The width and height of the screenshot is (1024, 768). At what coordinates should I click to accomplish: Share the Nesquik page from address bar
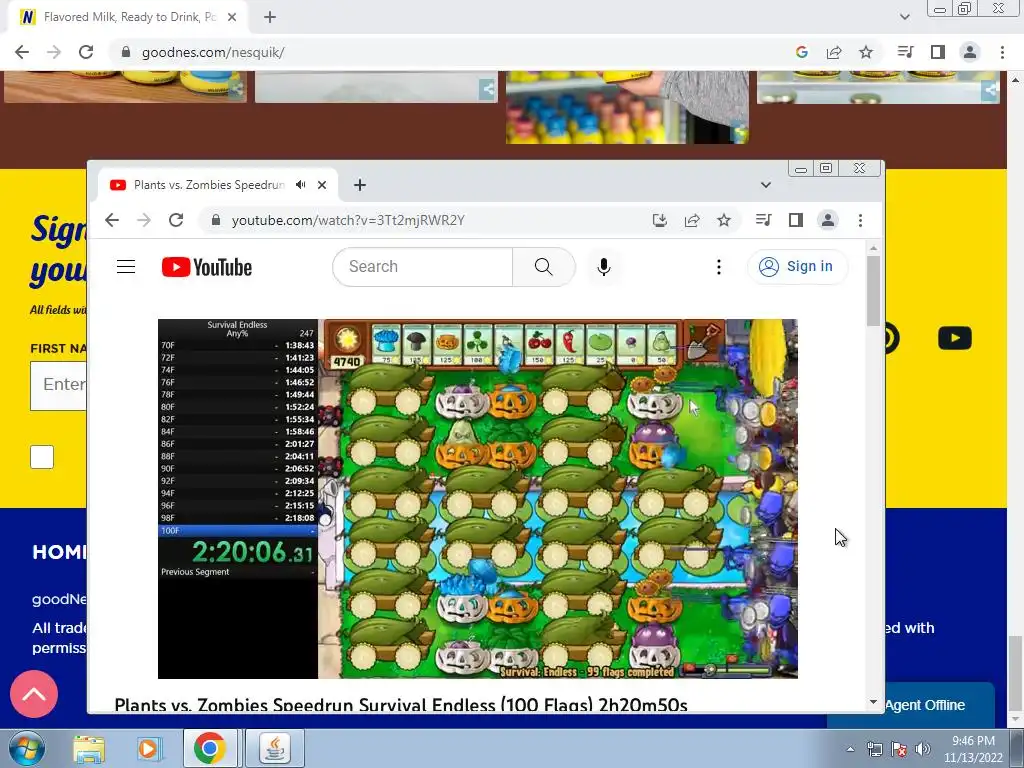834,52
